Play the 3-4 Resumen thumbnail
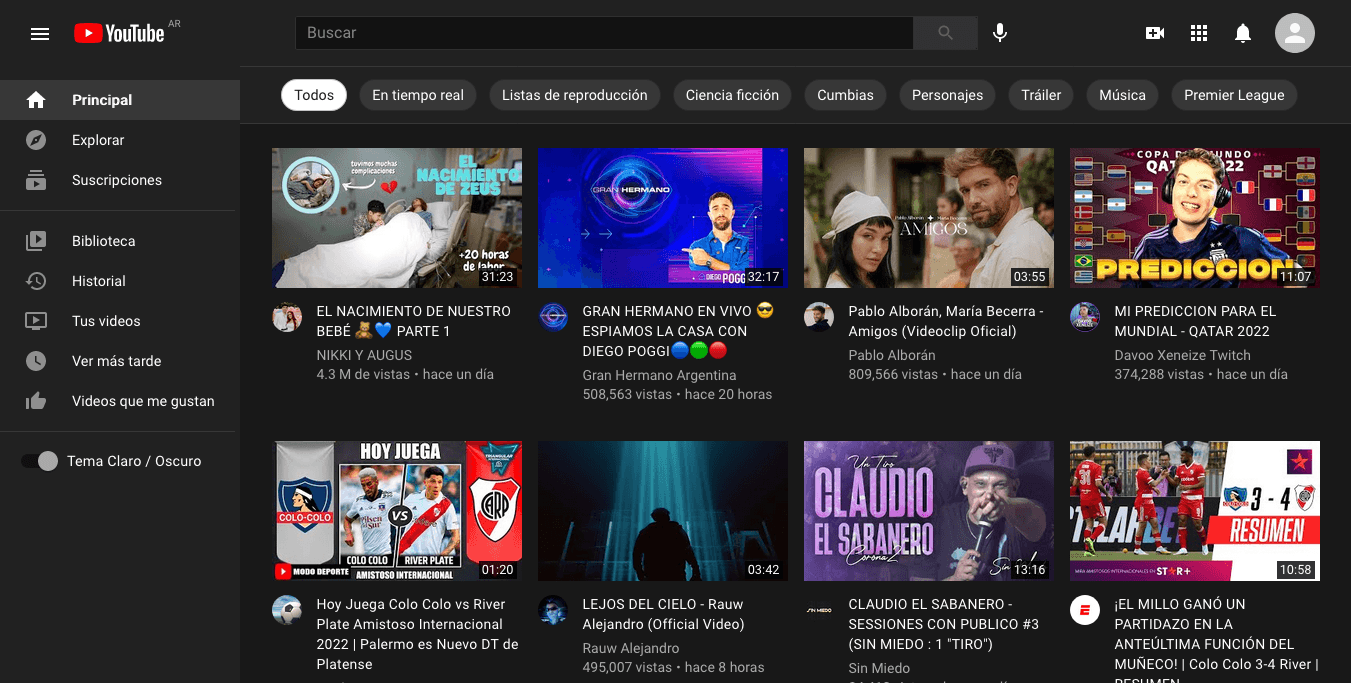Image resolution: width=1351 pixels, height=683 pixels. [x=1195, y=511]
